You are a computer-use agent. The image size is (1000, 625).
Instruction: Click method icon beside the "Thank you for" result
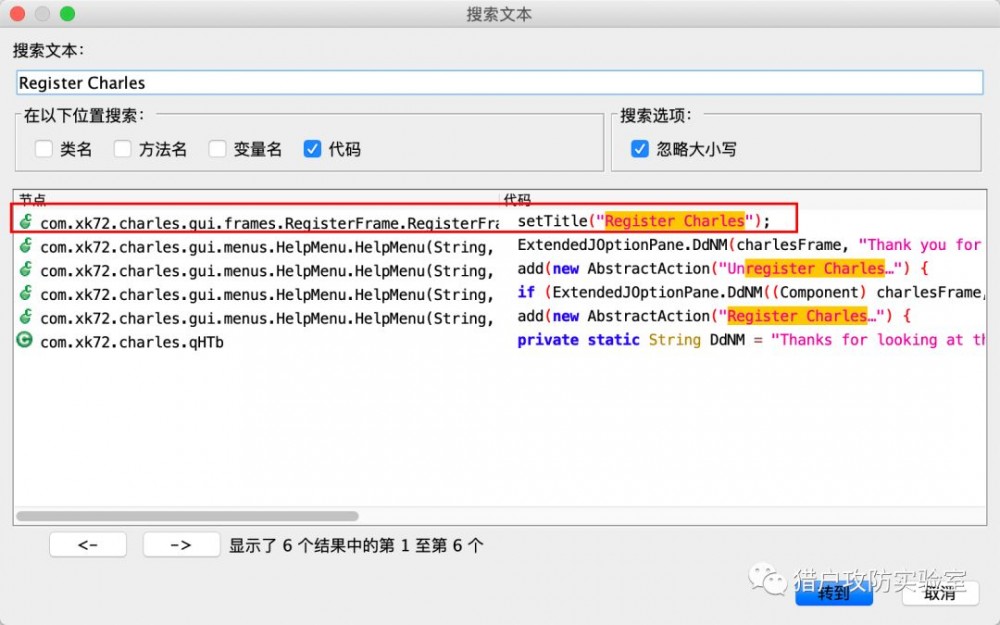[x=26, y=246]
